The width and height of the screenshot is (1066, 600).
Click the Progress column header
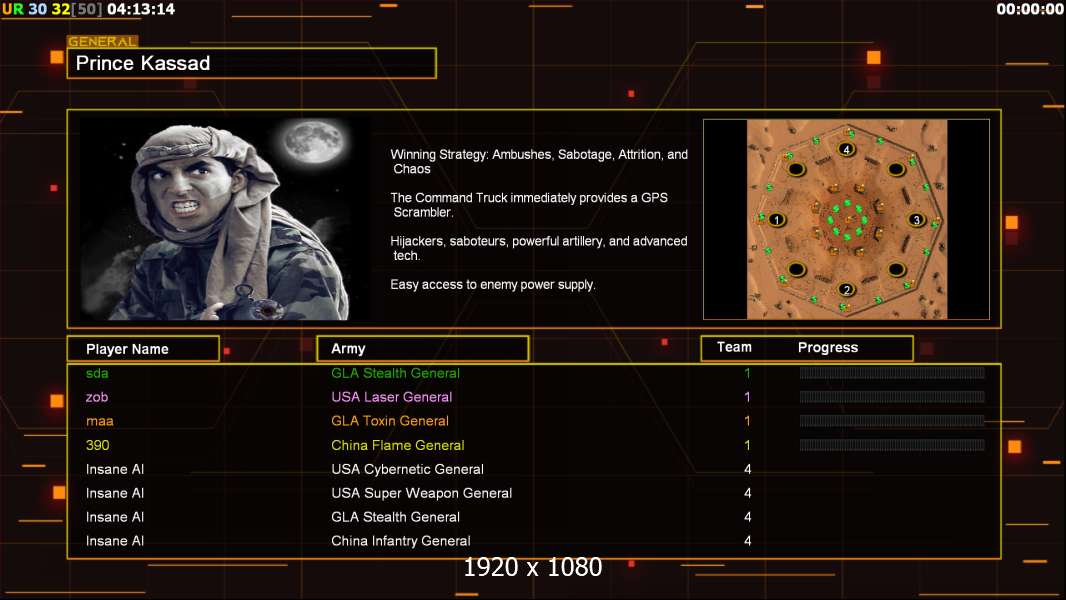(x=828, y=347)
